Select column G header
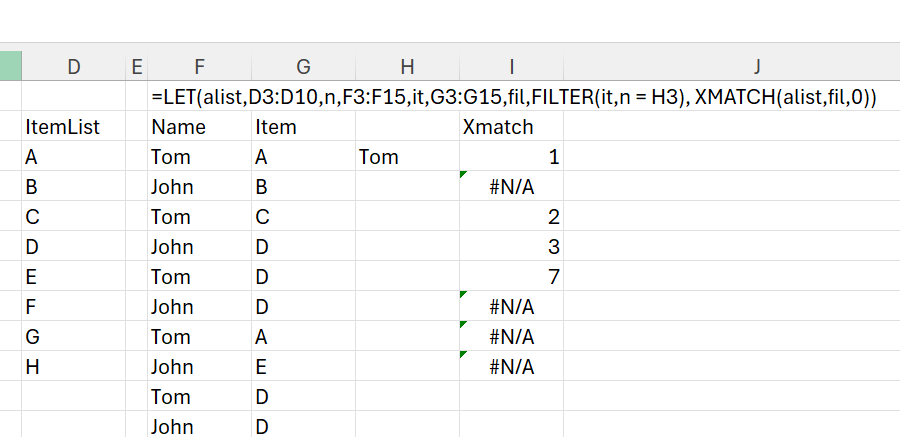Screen dimensions: 900x437 (x=303, y=67)
